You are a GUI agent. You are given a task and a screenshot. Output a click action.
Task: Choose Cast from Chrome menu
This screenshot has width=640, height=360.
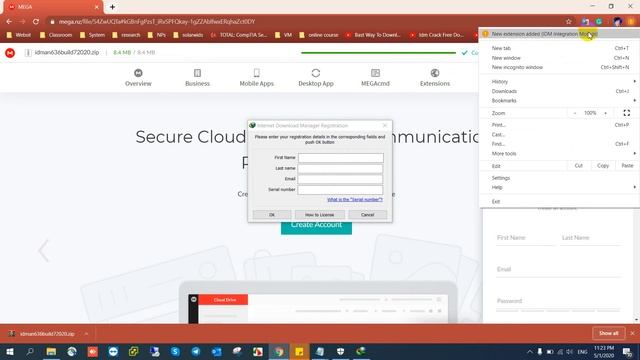pos(559,134)
